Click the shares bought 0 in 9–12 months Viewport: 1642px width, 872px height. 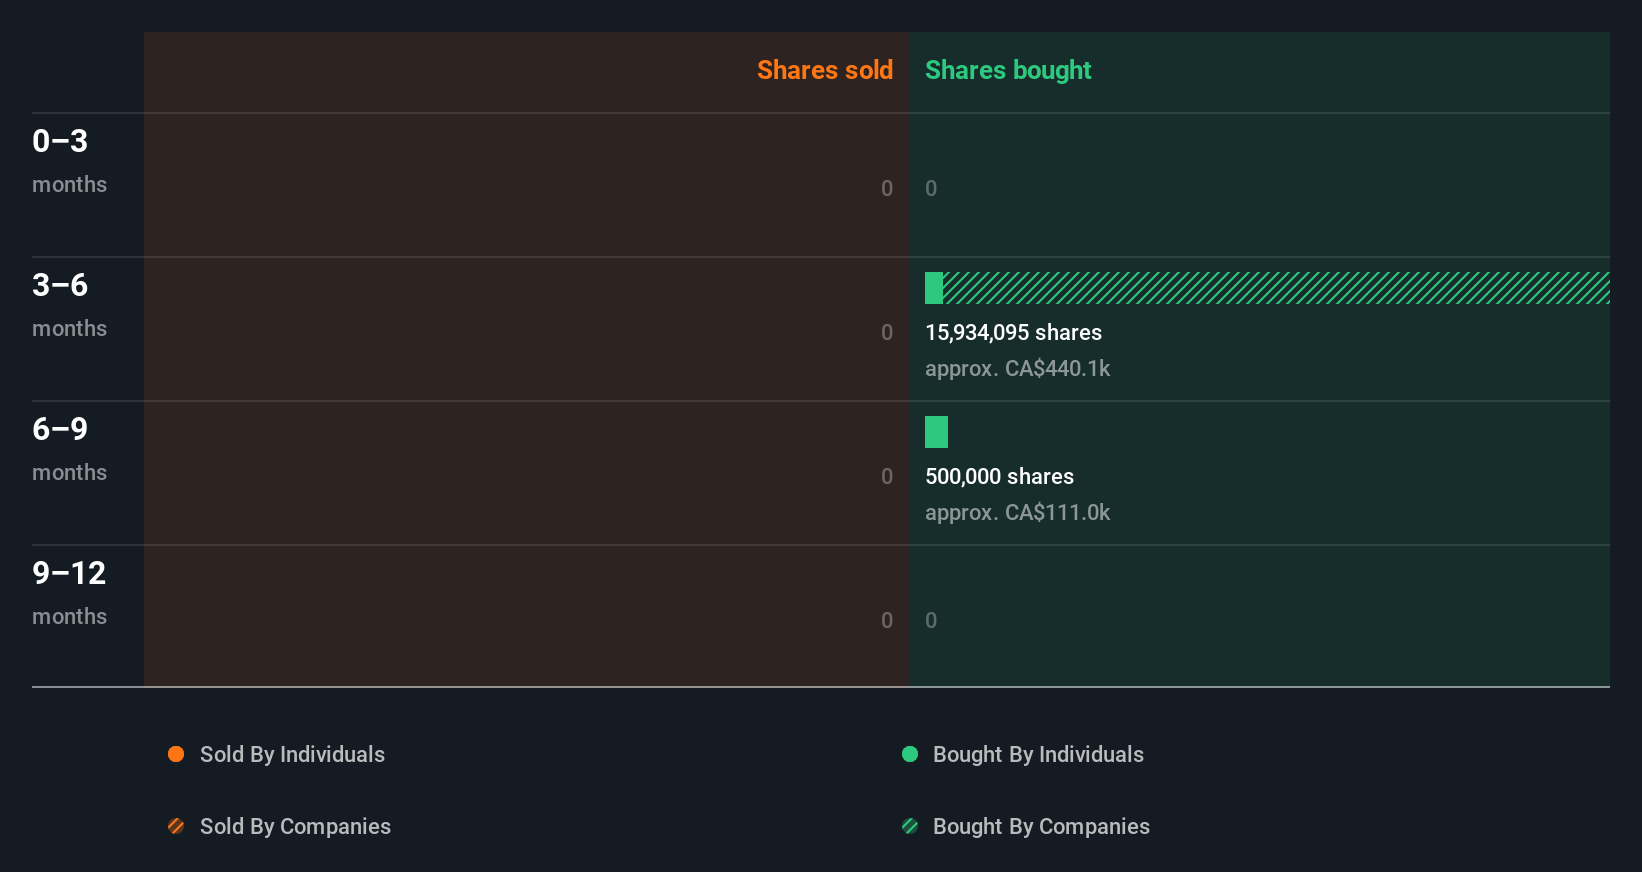[x=931, y=620]
